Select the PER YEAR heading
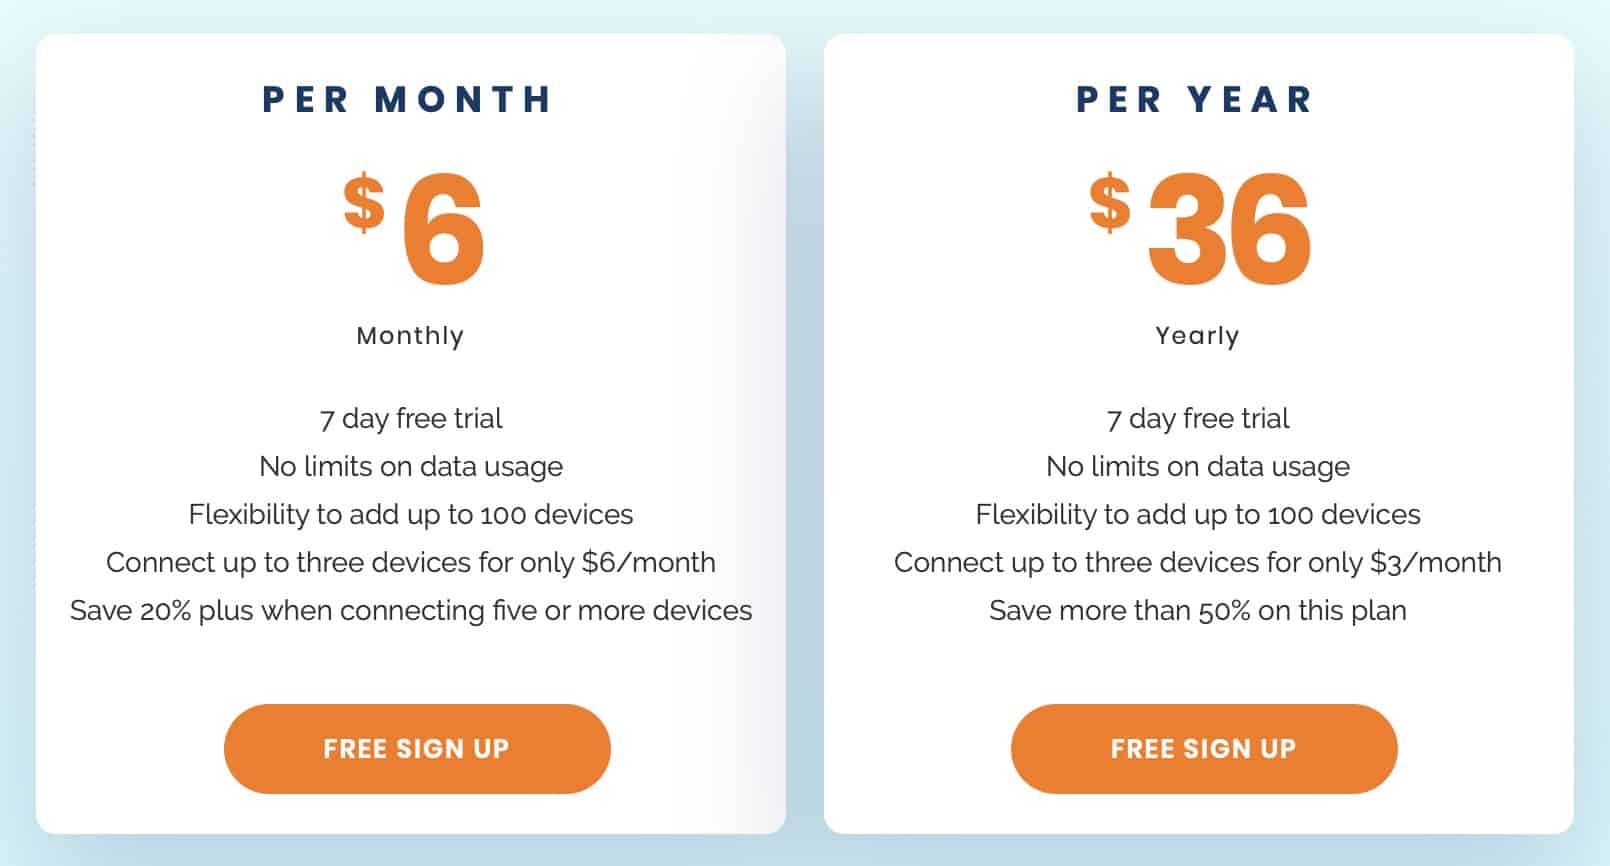Screen dimensions: 1610x866 pos(1195,99)
